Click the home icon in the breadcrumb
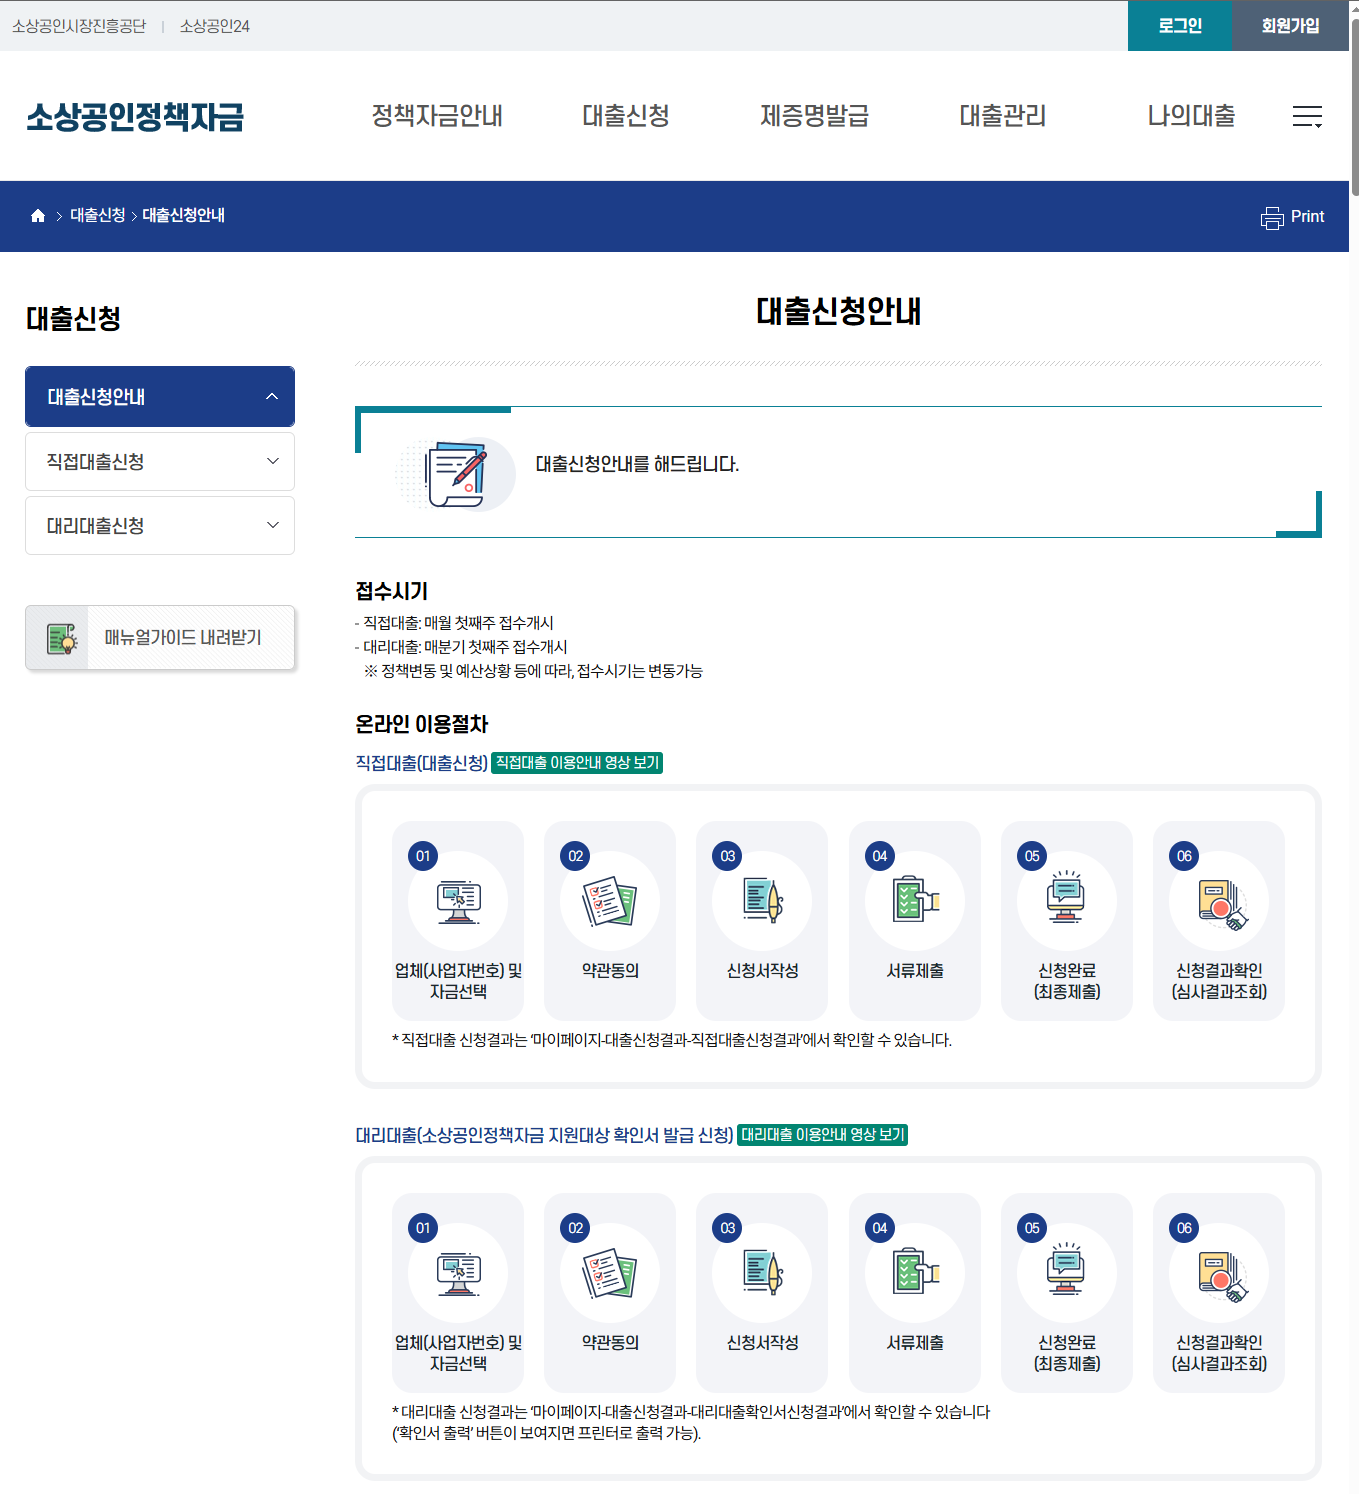1361x1494 pixels. [x=38, y=216]
